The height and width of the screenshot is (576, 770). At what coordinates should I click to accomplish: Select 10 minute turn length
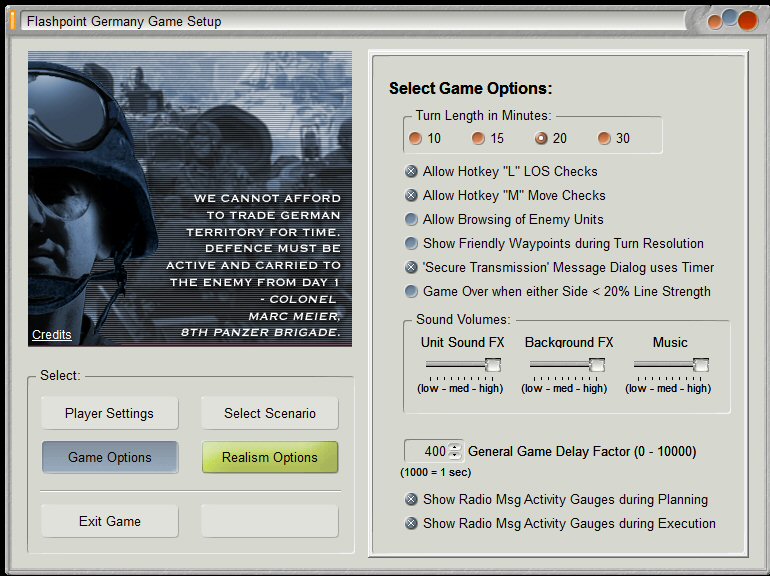pyautogui.click(x=415, y=138)
